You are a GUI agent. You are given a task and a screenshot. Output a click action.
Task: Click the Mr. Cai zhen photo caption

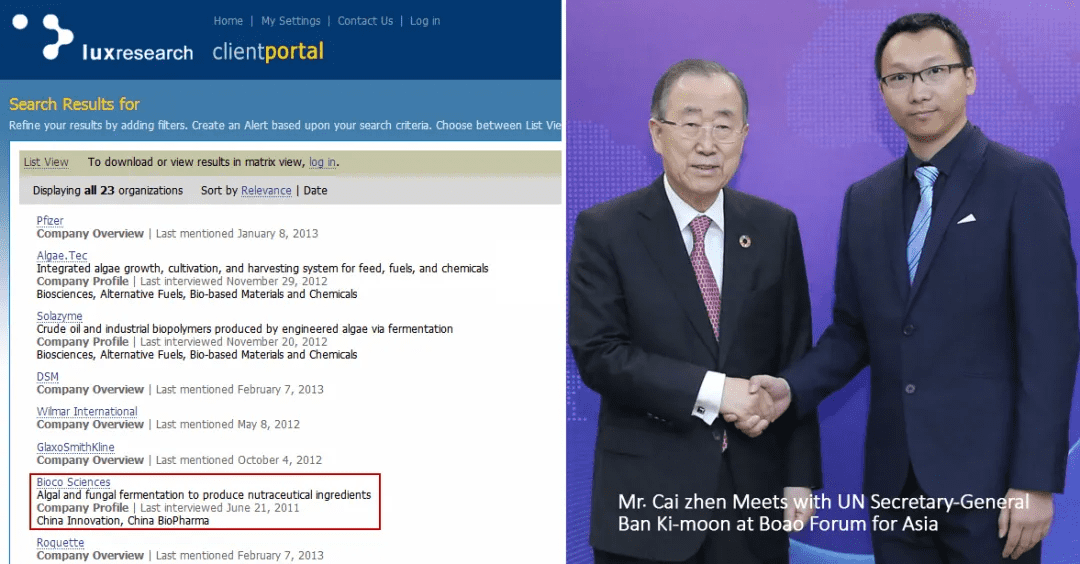pyautogui.click(x=823, y=513)
